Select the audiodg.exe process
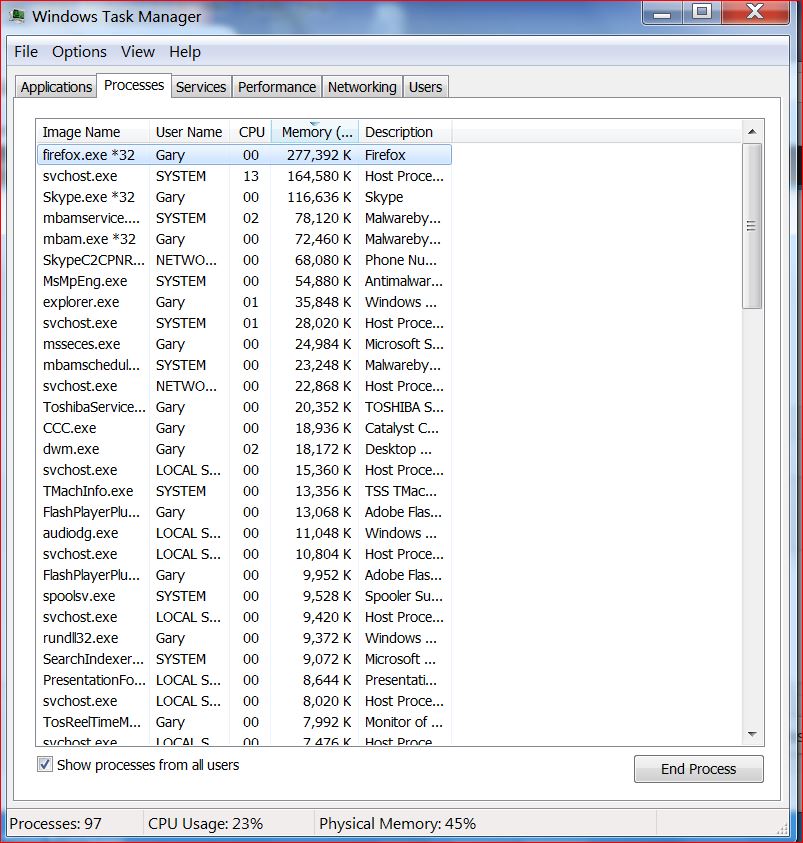 pos(244,533)
